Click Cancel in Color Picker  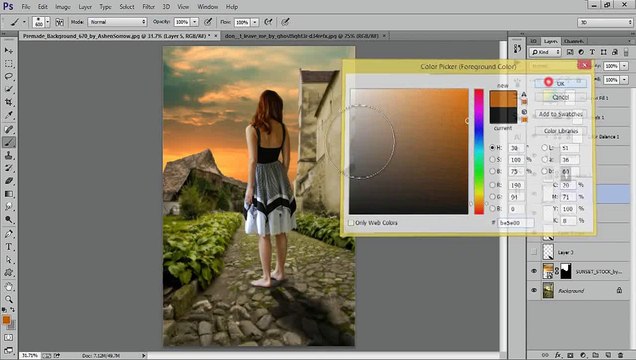pos(561,97)
